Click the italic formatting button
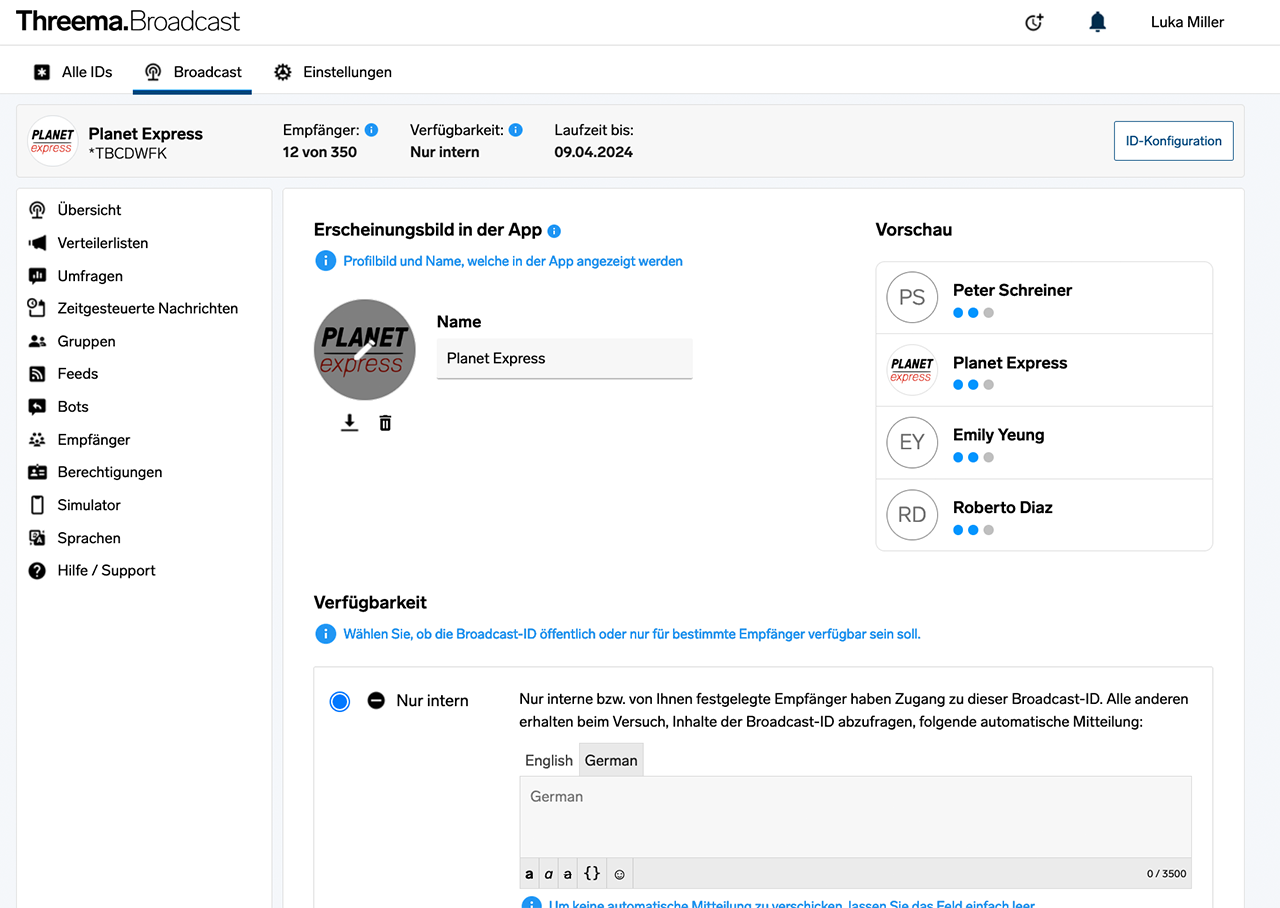Image resolution: width=1280 pixels, height=908 pixels. pyautogui.click(x=548, y=873)
